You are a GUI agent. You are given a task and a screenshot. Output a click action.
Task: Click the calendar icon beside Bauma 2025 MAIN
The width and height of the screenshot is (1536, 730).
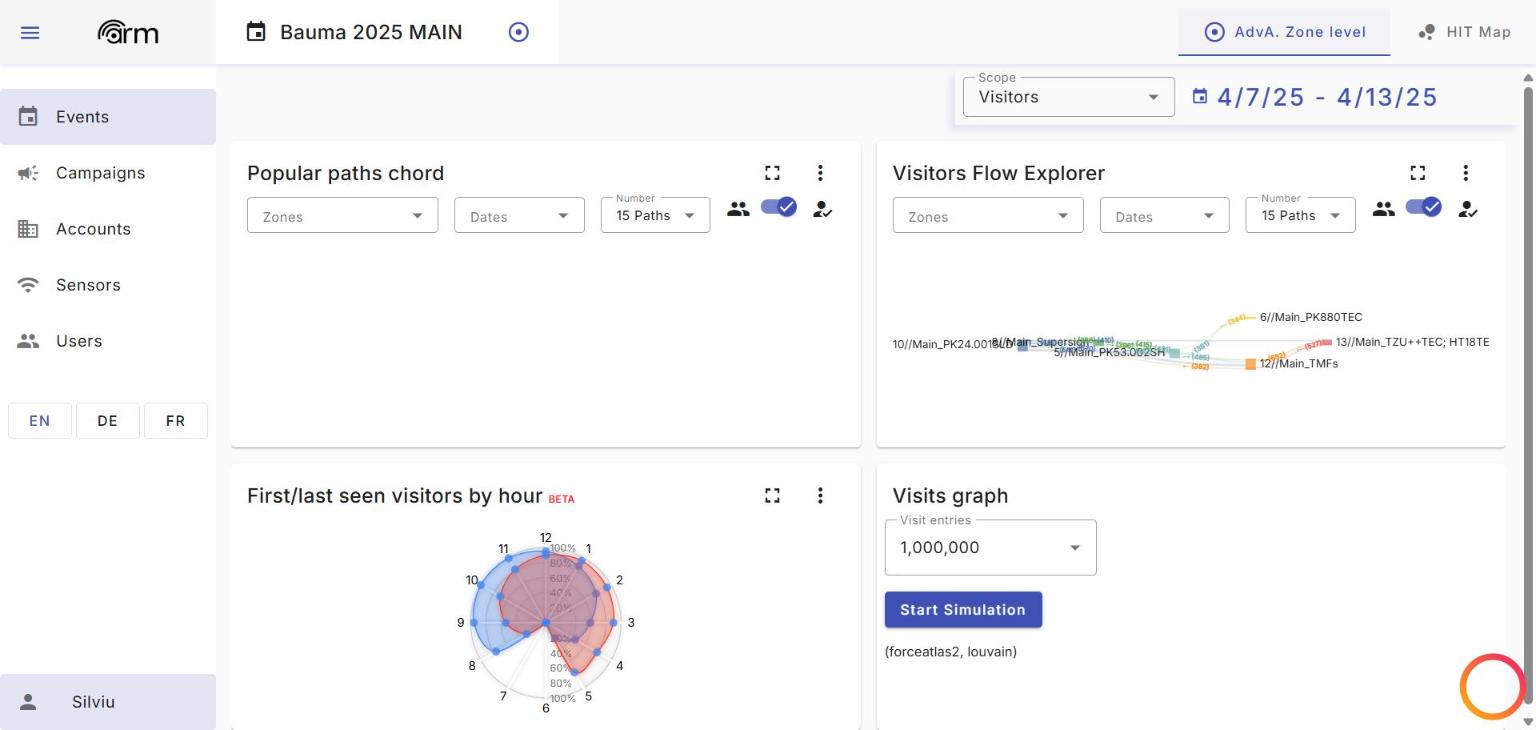pyautogui.click(x=256, y=32)
